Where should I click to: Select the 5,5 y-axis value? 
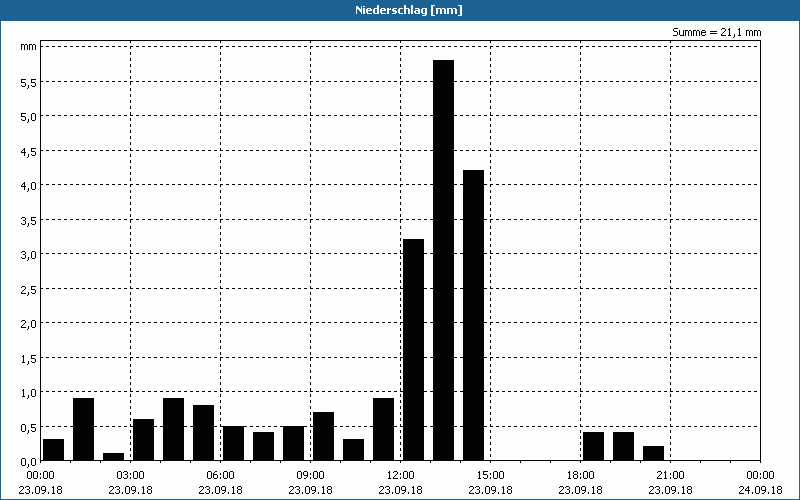[29, 82]
